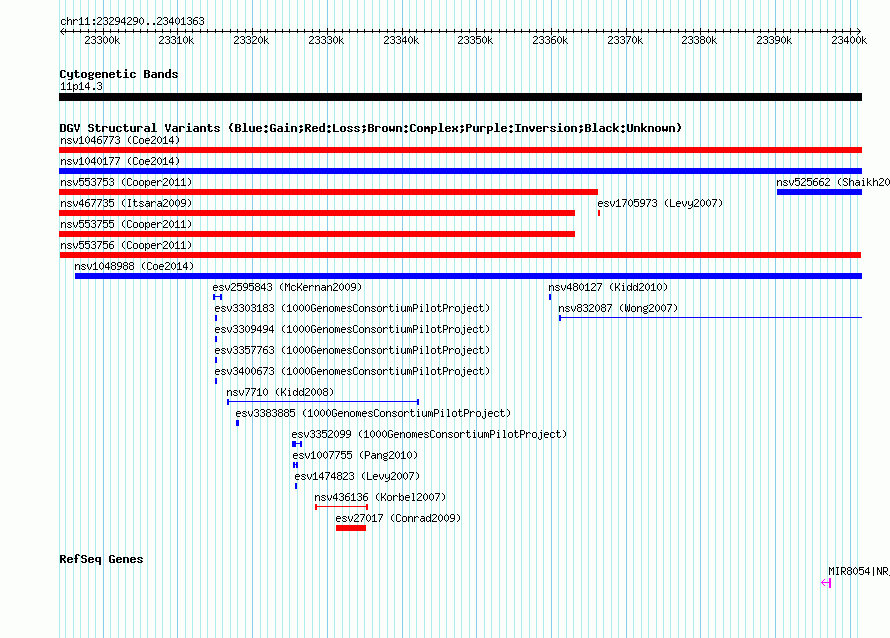Open the nsv436136 (Korbel2007) variant label
The height and width of the screenshot is (638, 890).
[x=380, y=497]
